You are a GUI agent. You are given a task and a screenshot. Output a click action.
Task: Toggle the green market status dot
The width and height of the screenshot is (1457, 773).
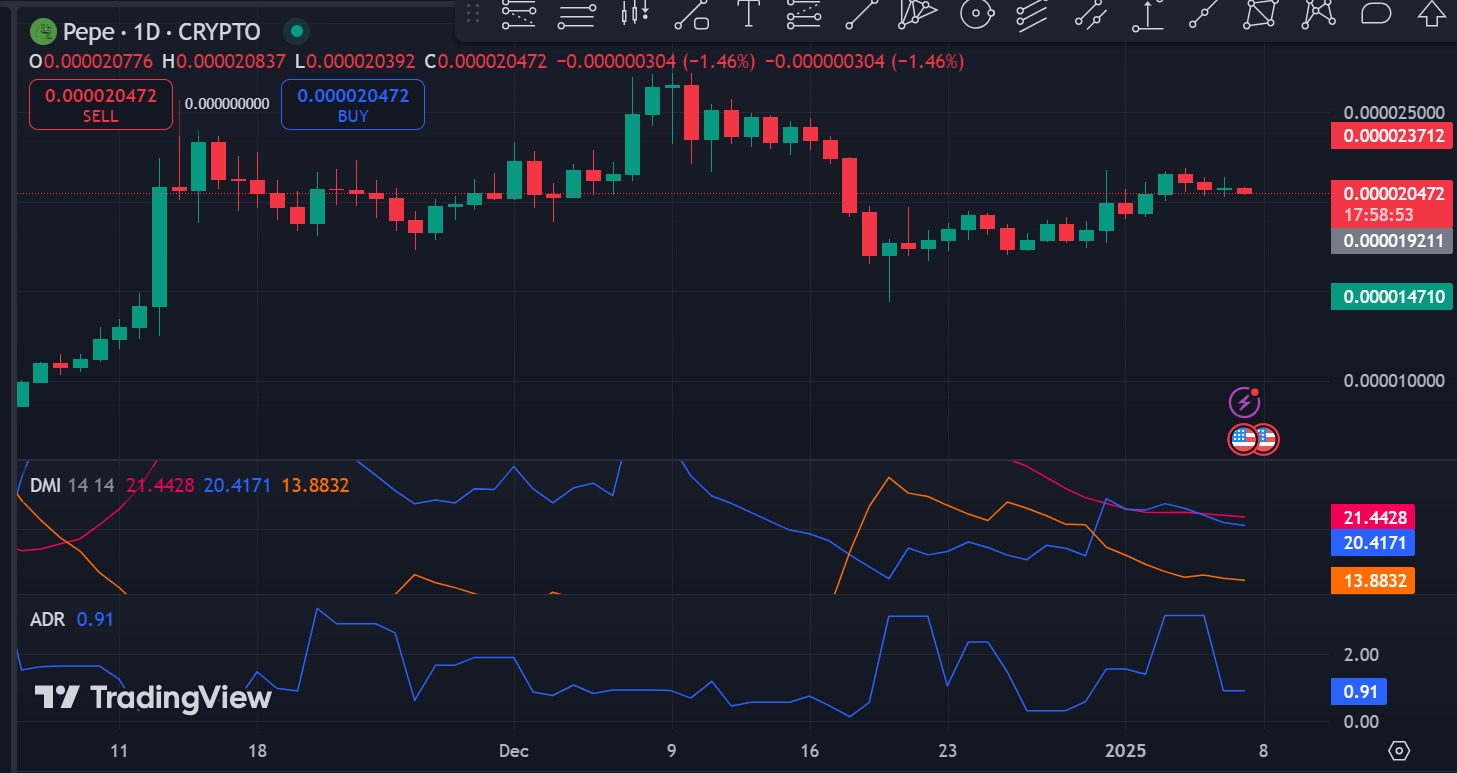295,33
